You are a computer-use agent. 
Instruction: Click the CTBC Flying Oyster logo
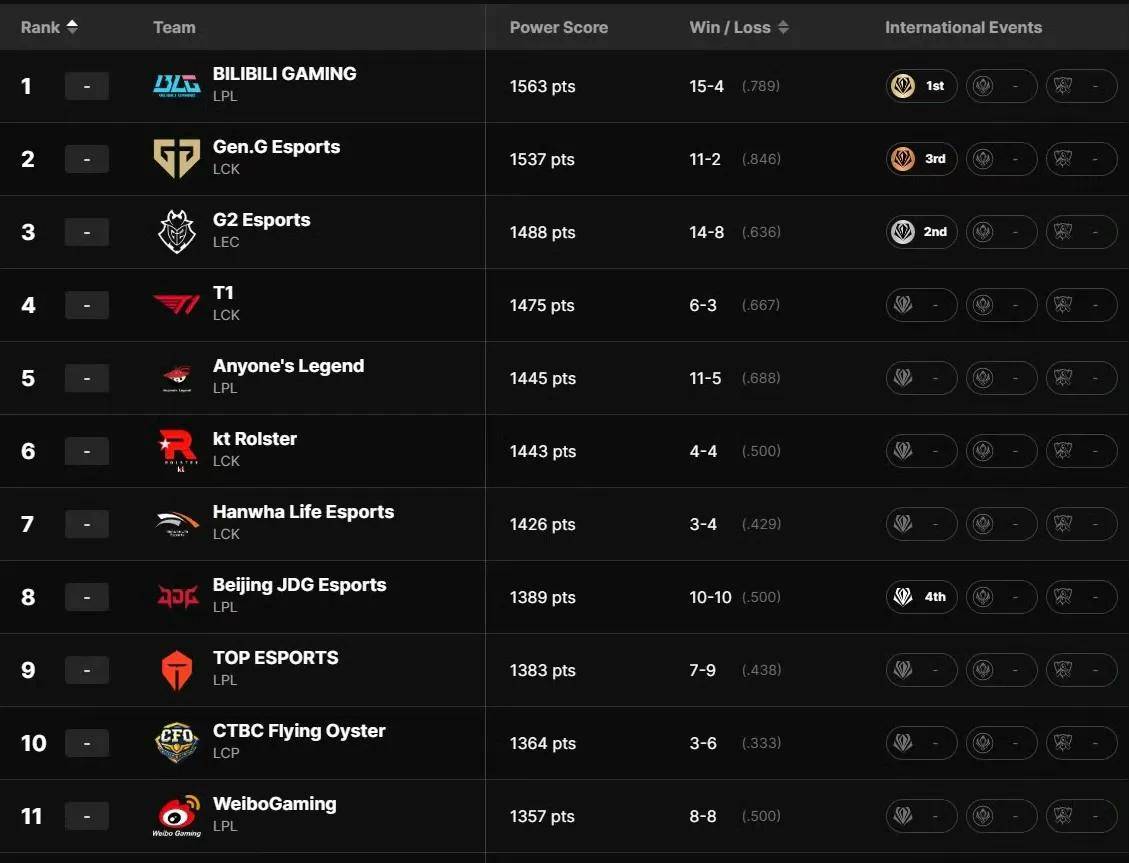click(x=177, y=743)
